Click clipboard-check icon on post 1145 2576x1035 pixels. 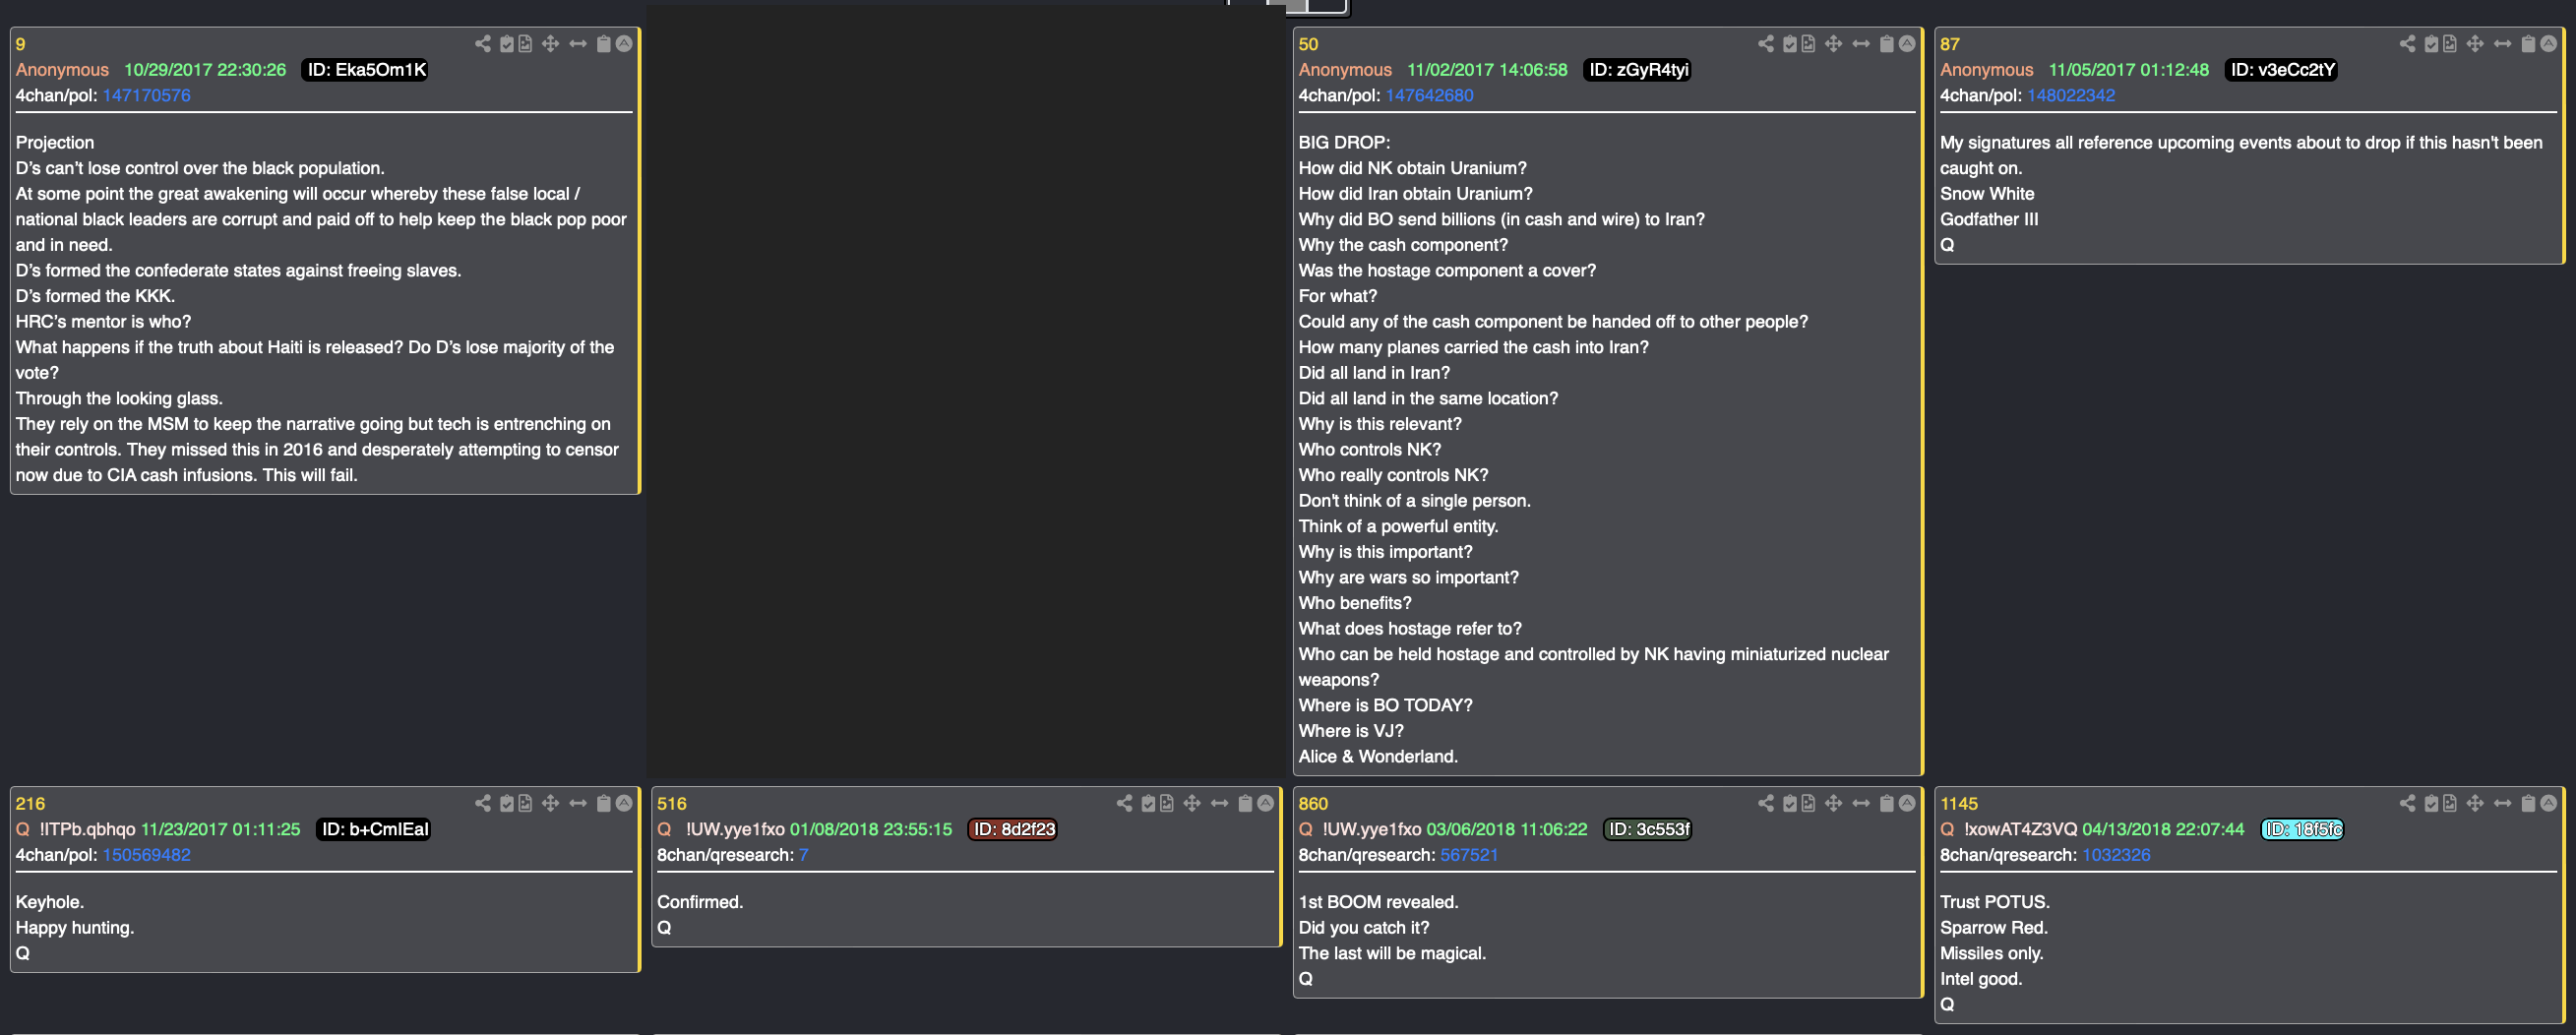2432,803
